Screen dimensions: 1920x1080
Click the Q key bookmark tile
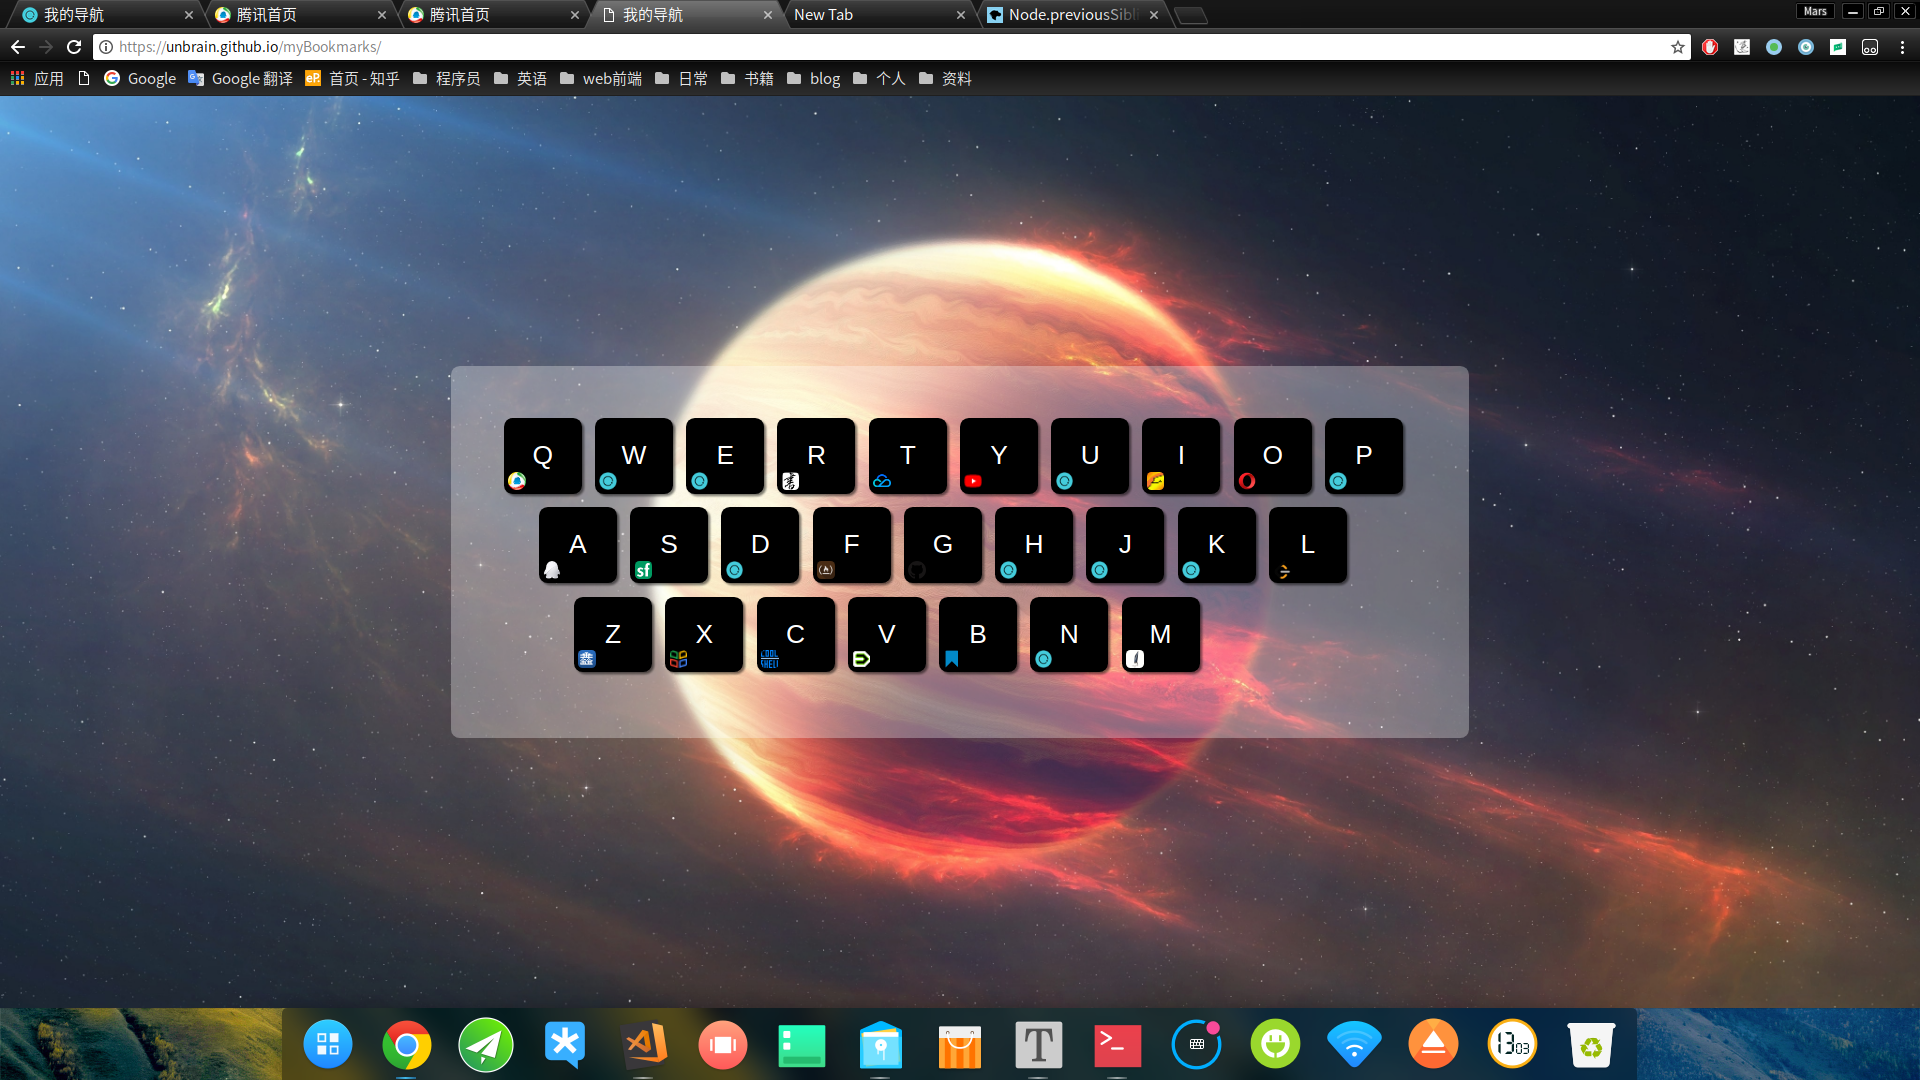(543, 456)
